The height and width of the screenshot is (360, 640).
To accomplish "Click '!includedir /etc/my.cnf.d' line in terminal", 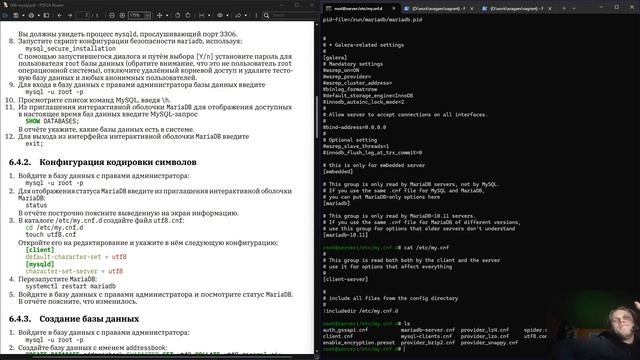I will [x=360, y=311].
